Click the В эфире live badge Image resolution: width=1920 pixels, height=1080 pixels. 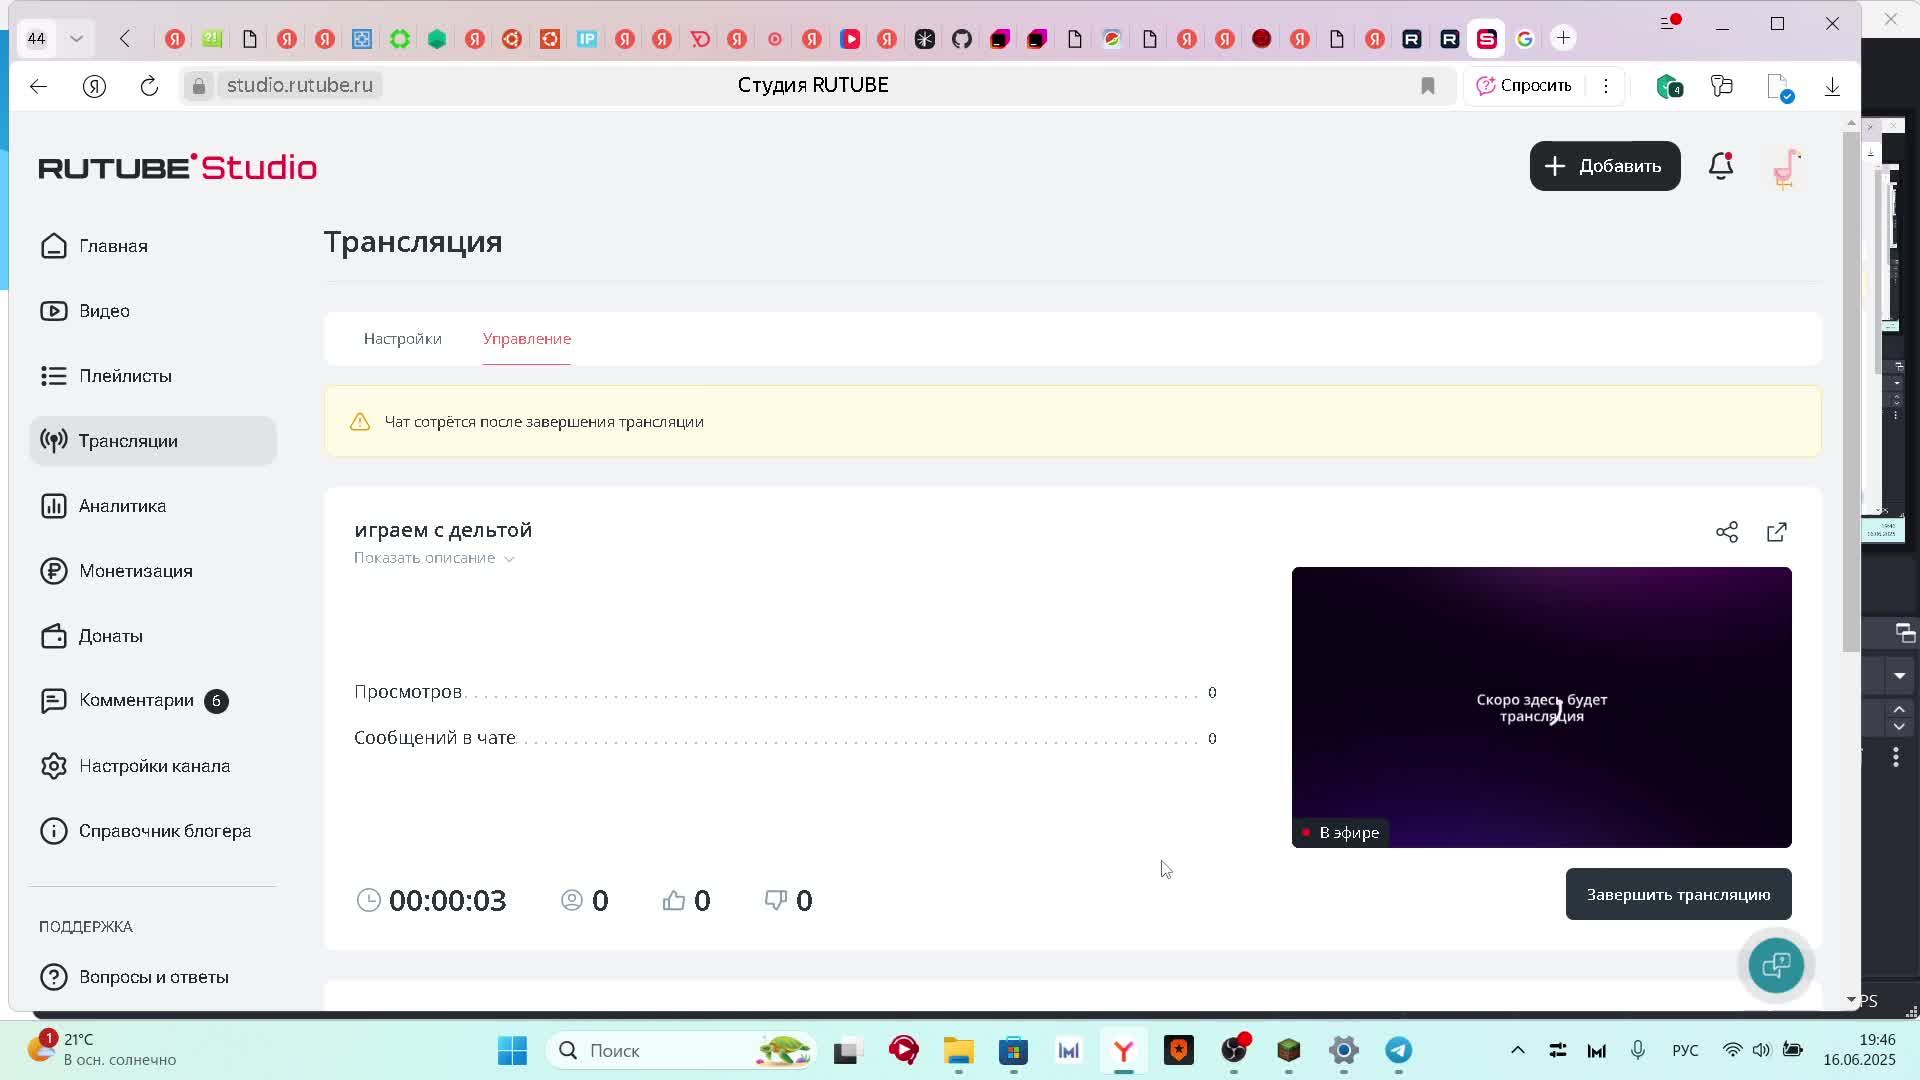coord(1339,832)
